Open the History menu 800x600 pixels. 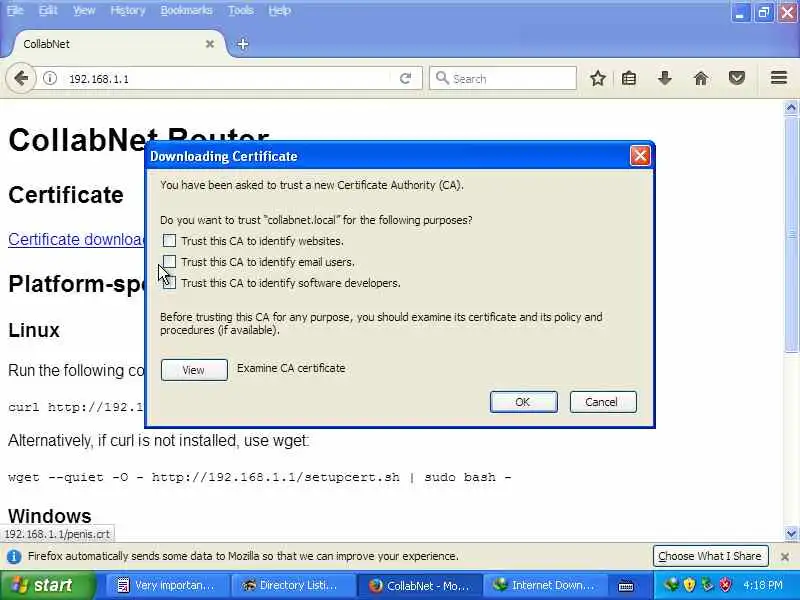pyautogui.click(x=128, y=10)
